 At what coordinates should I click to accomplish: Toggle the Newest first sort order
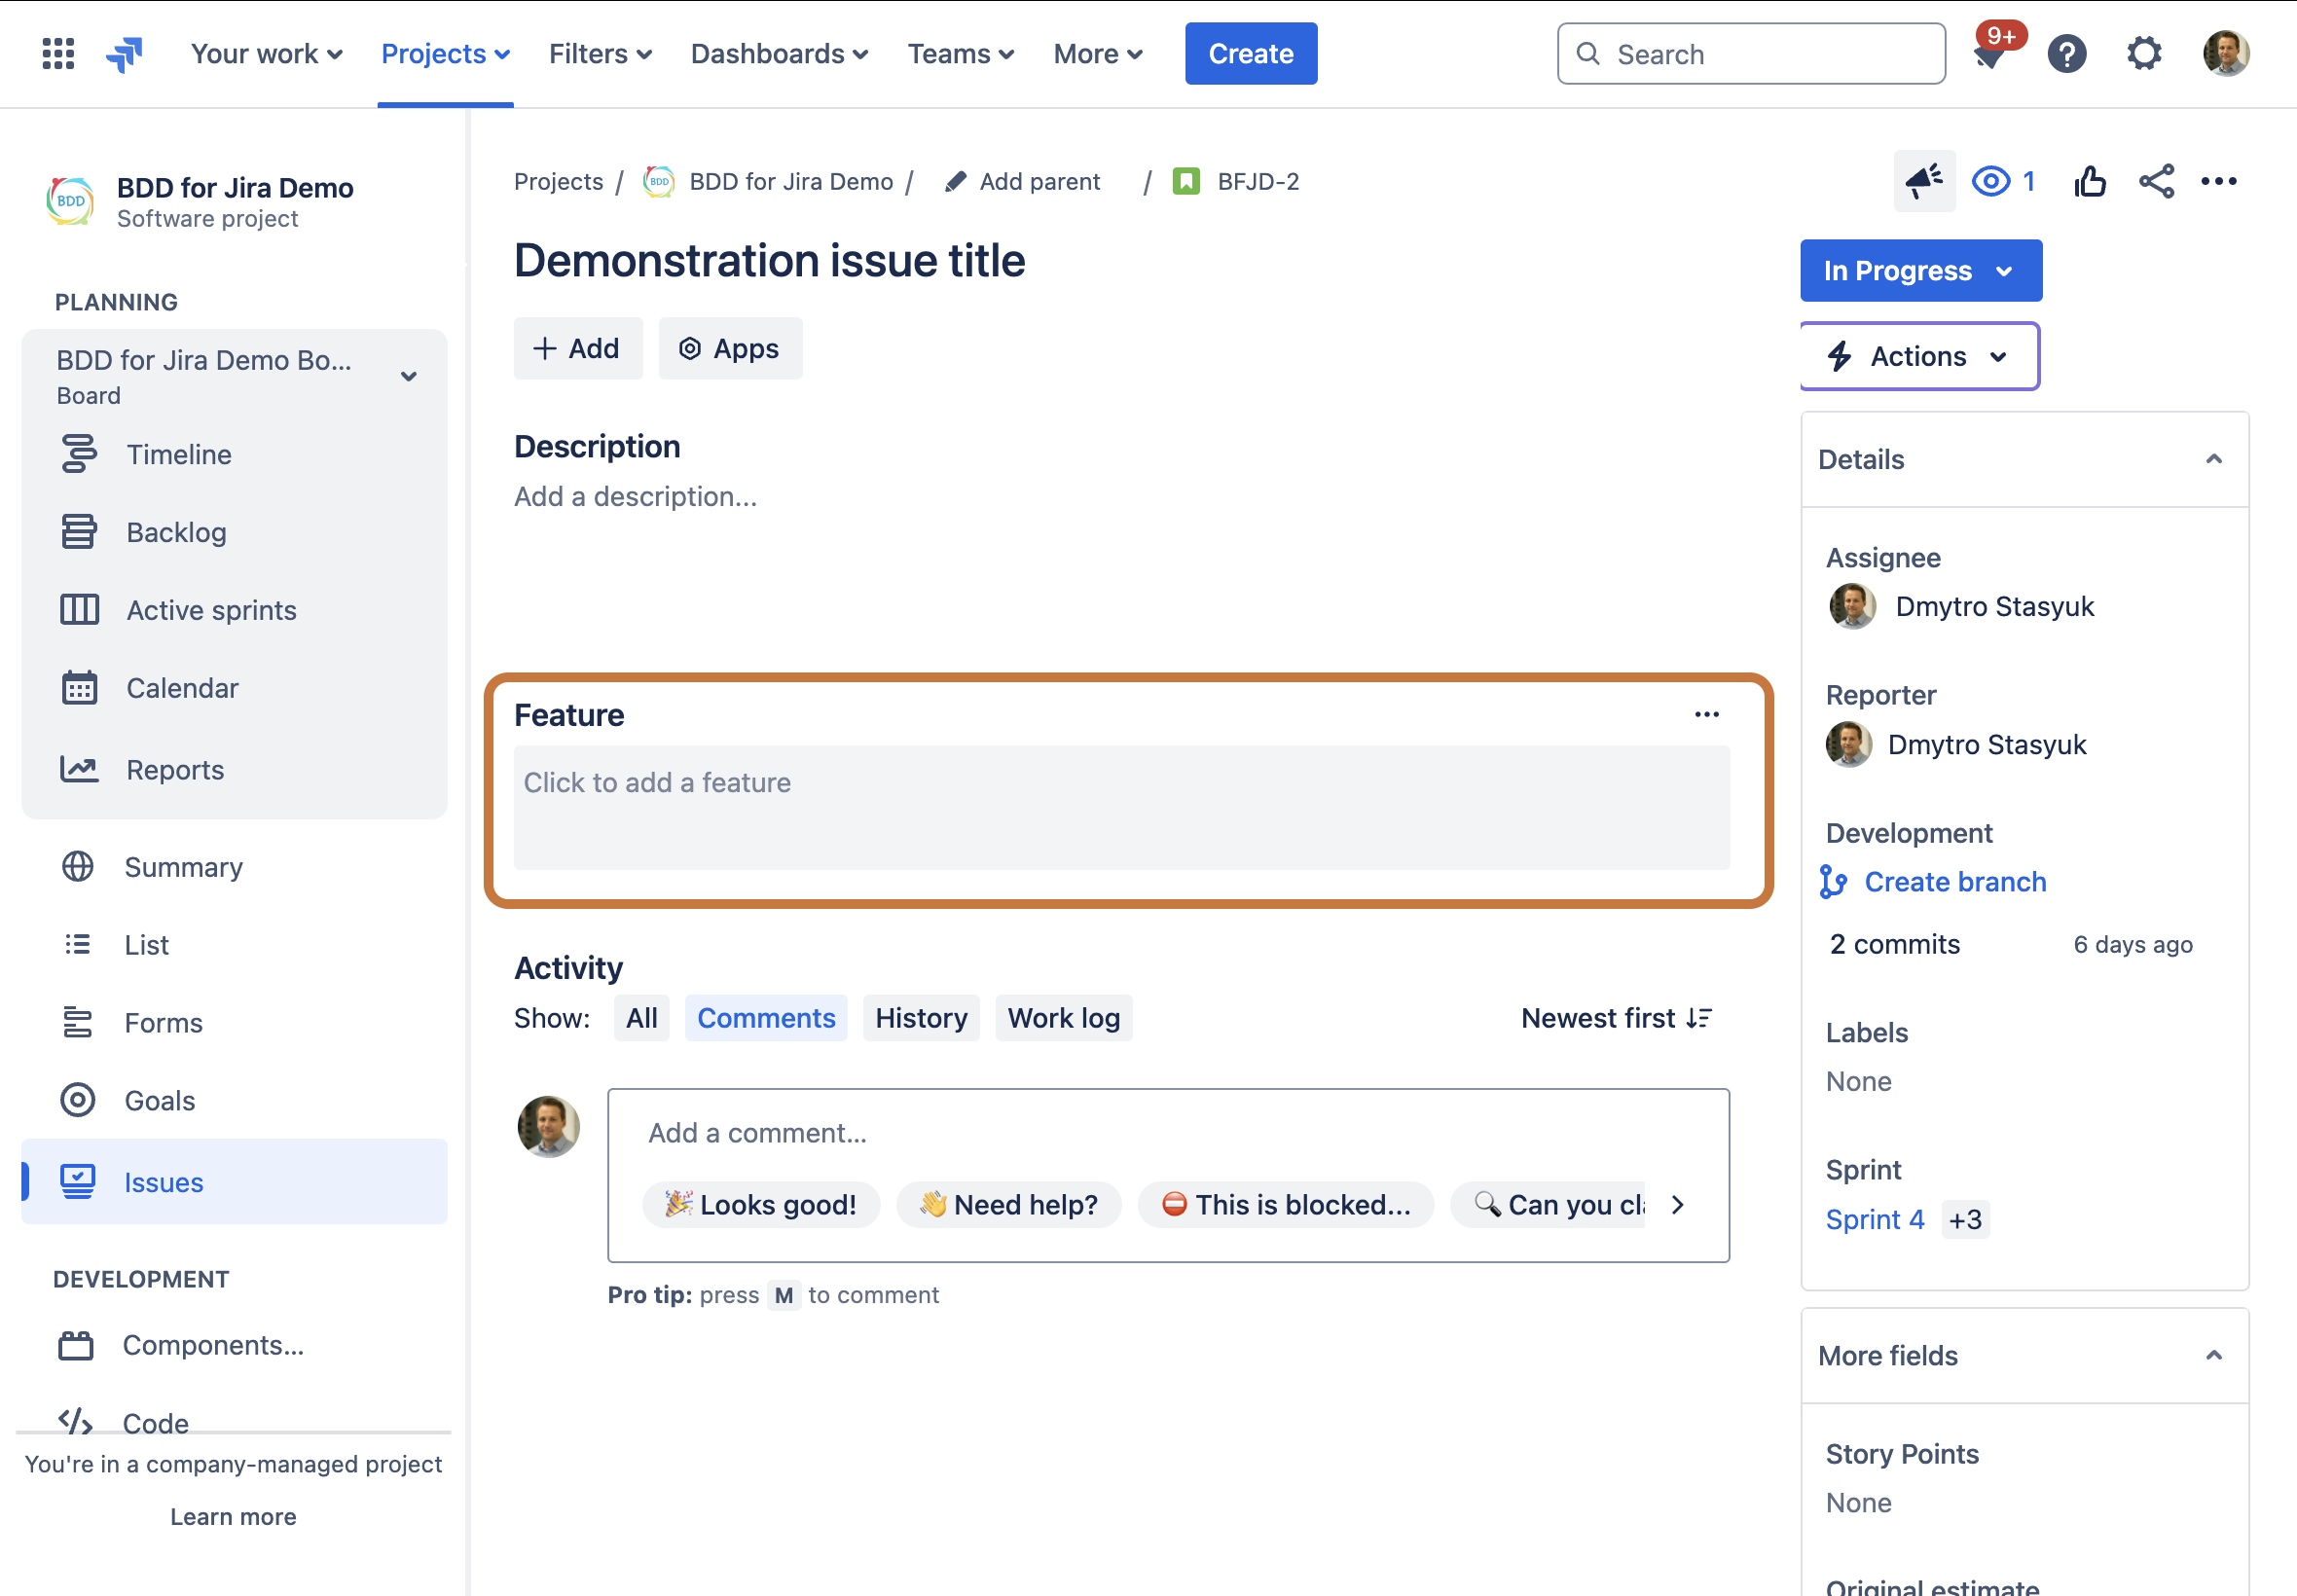pyautogui.click(x=1616, y=1017)
